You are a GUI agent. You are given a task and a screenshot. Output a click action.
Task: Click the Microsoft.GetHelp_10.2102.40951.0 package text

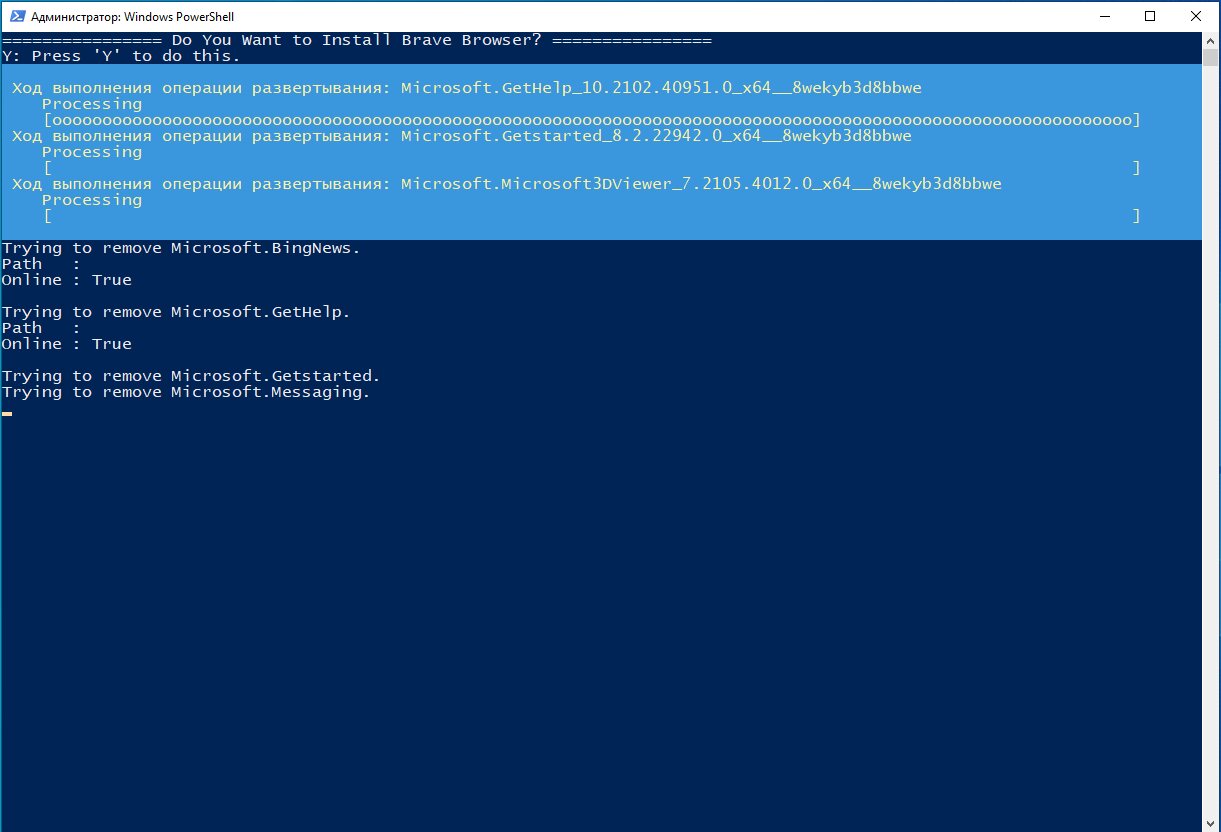click(x=661, y=88)
